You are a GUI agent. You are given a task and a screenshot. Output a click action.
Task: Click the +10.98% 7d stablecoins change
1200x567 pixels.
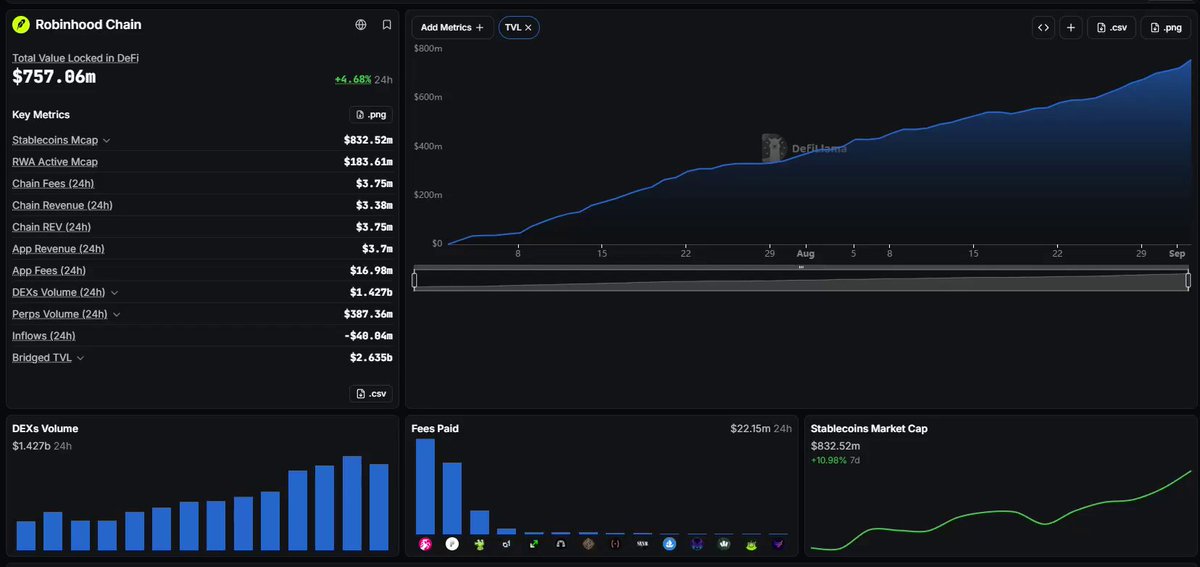(835, 461)
